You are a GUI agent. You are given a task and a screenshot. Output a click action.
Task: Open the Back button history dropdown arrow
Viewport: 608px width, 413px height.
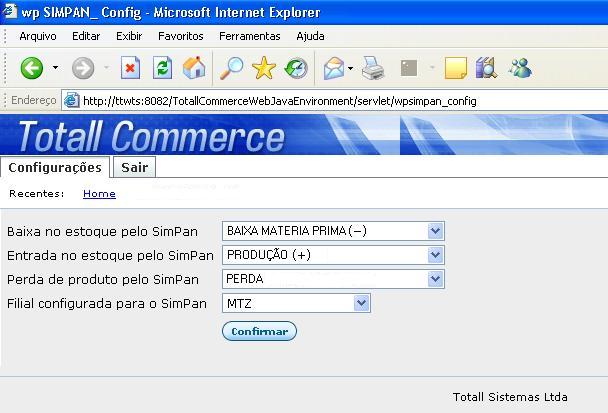(55, 68)
